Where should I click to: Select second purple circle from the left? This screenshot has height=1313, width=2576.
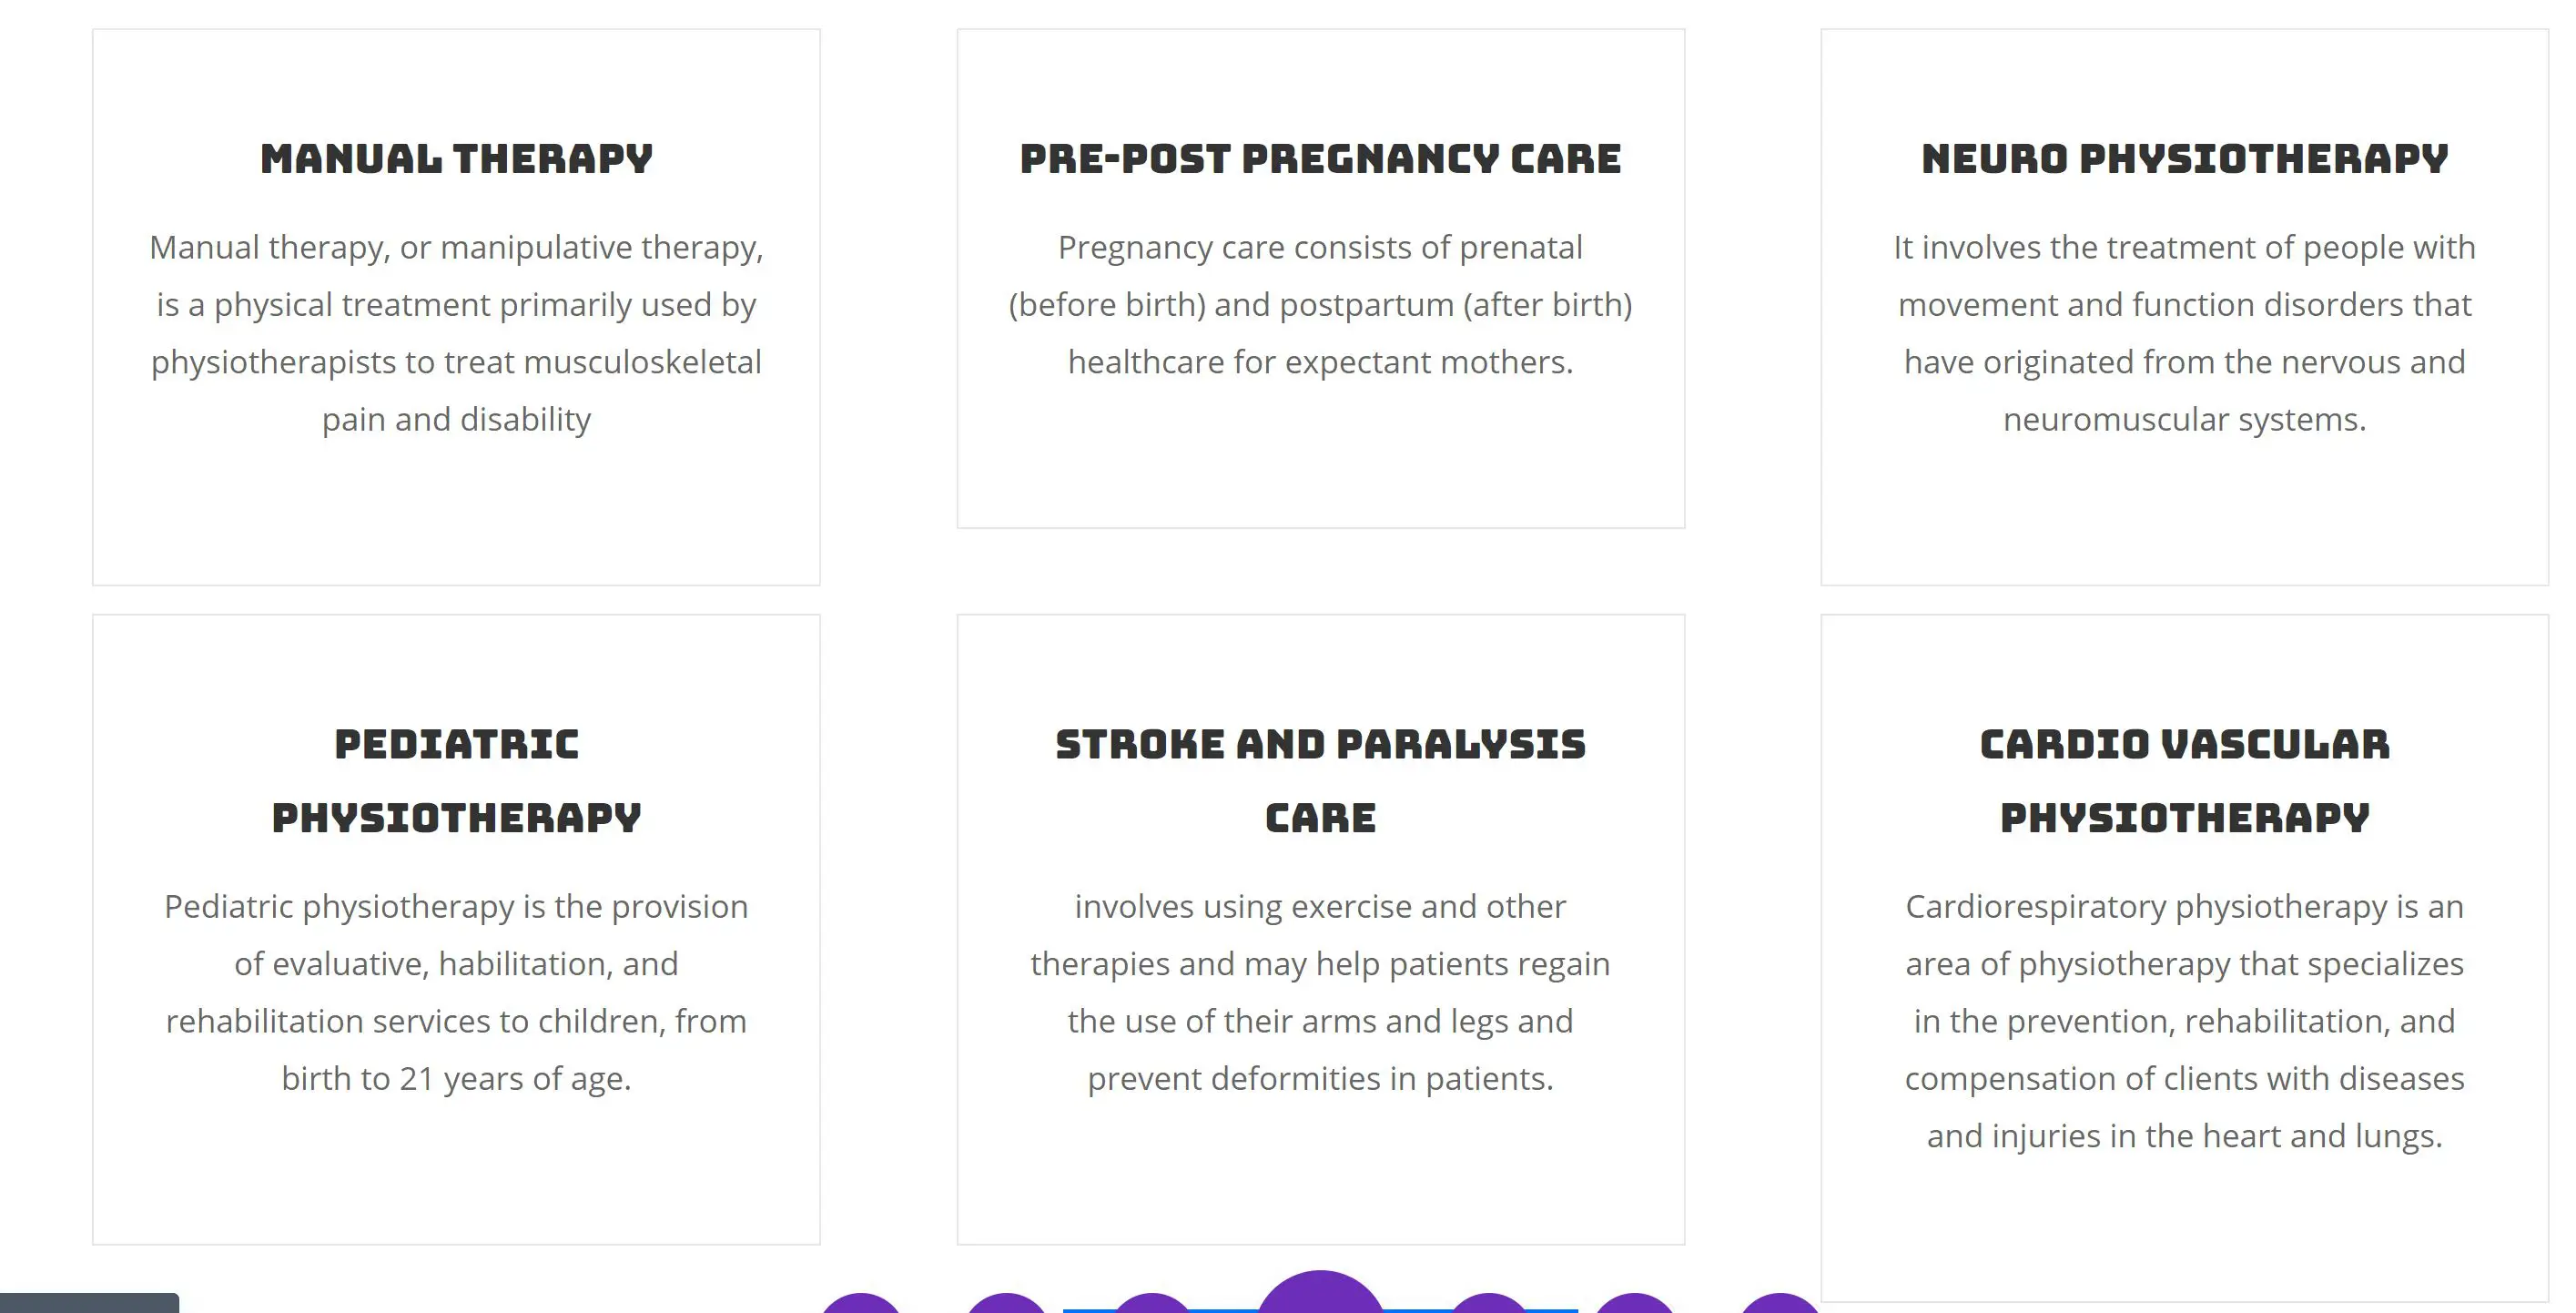[1007, 1304]
